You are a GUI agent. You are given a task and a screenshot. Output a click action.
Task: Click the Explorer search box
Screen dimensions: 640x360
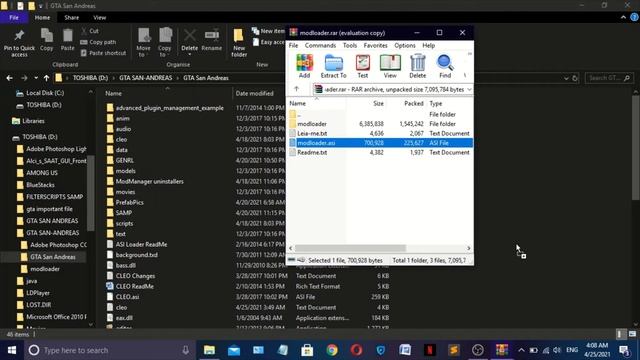coord(609,78)
